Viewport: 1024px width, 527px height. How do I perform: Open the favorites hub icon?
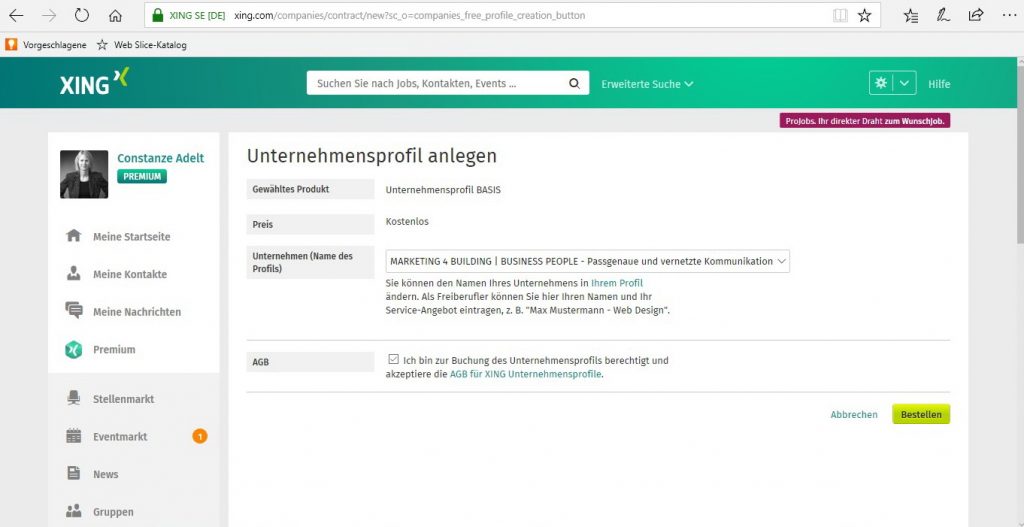pos(911,16)
